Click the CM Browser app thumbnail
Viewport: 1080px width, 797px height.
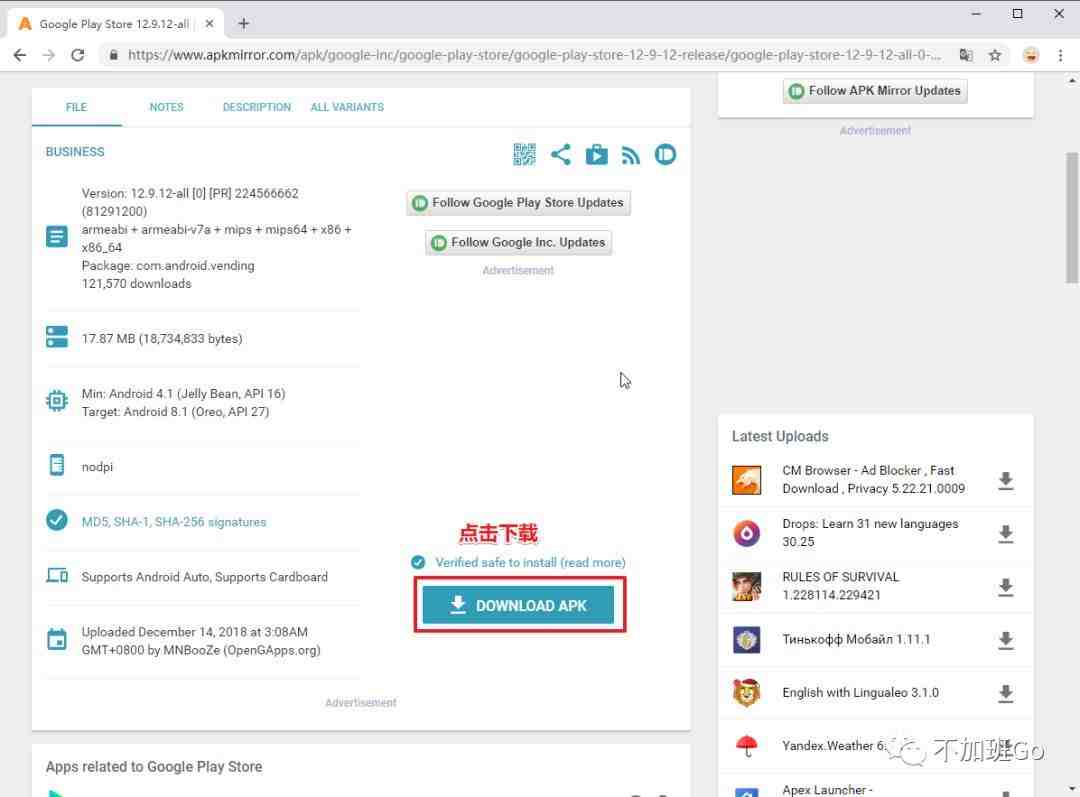(x=747, y=480)
